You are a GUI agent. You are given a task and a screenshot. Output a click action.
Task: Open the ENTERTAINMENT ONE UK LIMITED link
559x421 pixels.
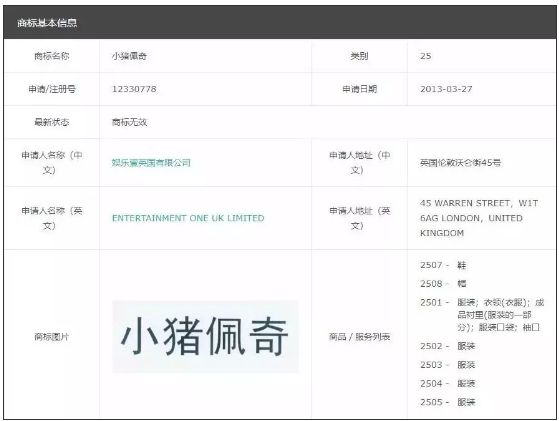pyautogui.click(x=188, y=218)
